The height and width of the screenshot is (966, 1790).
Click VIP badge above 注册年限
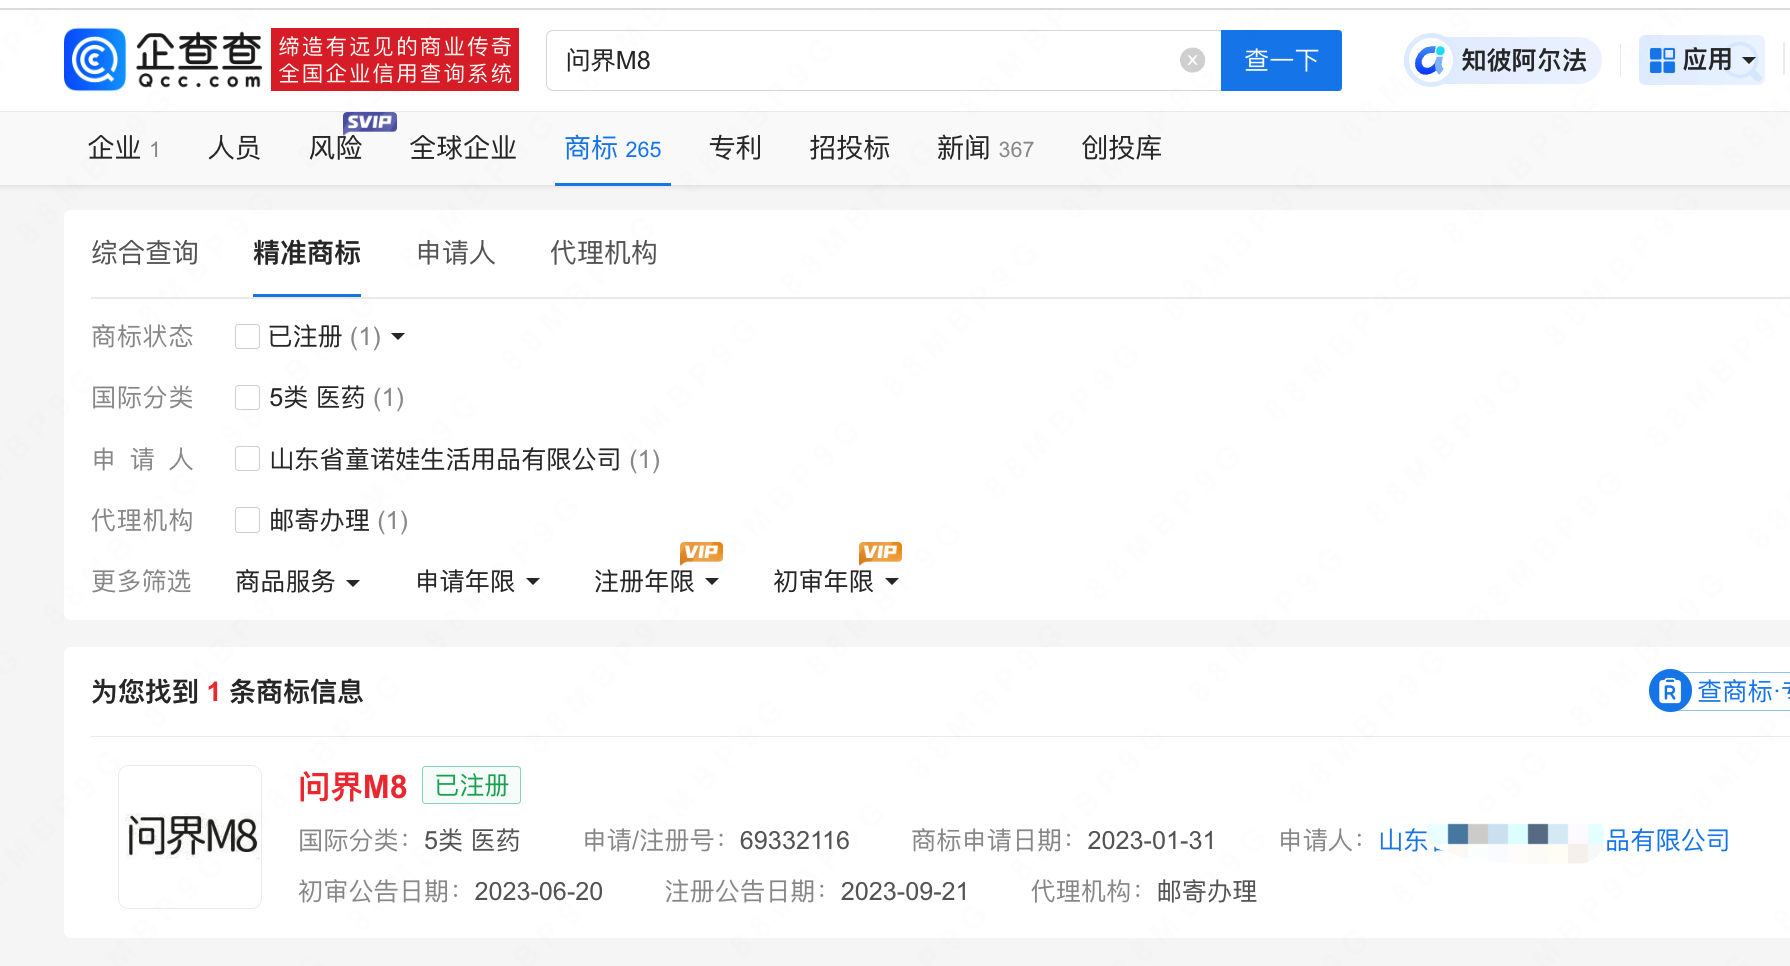point(701,552)
